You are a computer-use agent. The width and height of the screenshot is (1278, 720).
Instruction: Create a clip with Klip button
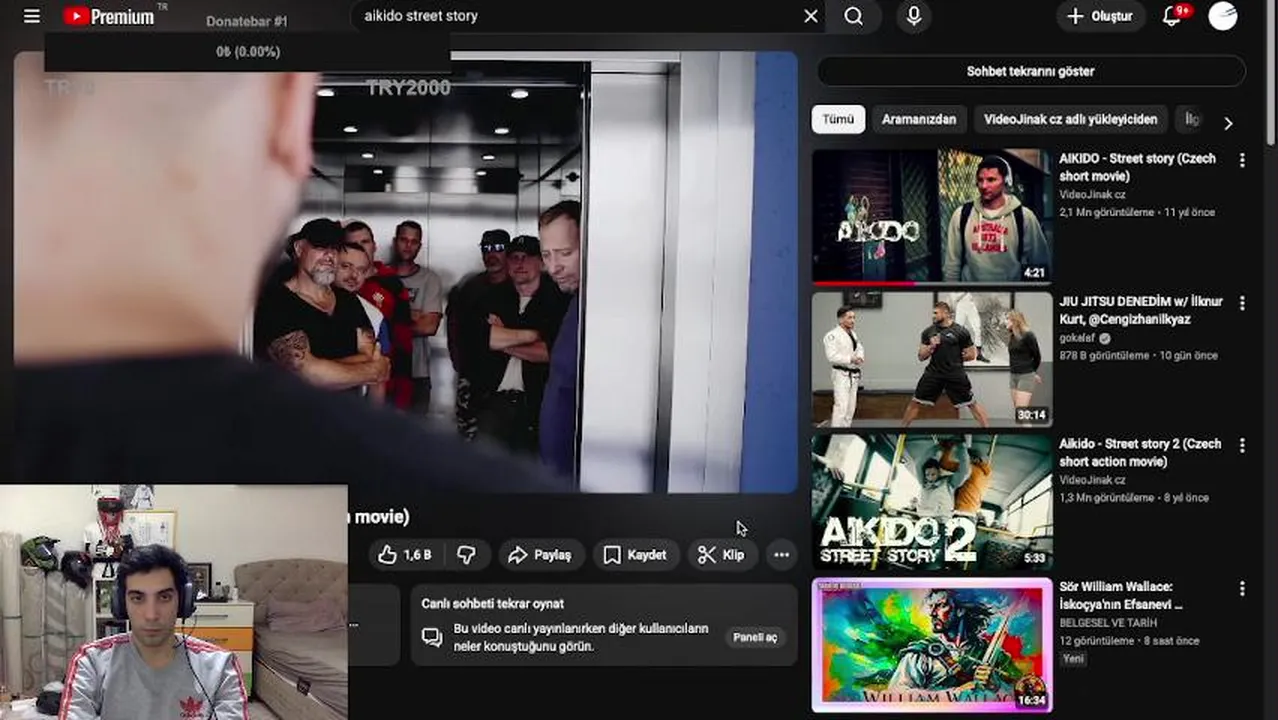(x=722, y=555)
